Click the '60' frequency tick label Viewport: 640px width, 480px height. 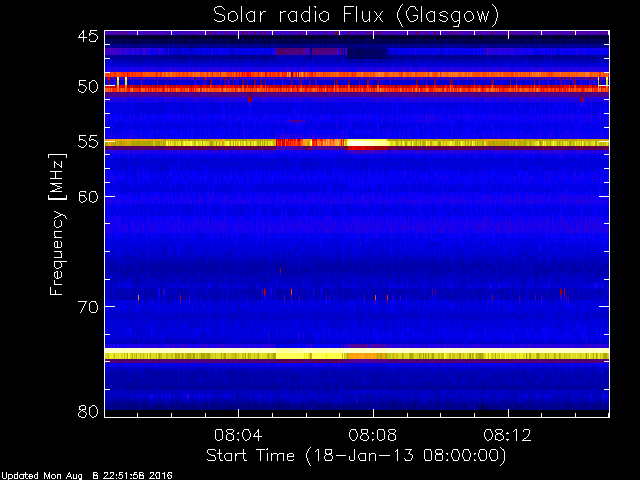[88, 197]
